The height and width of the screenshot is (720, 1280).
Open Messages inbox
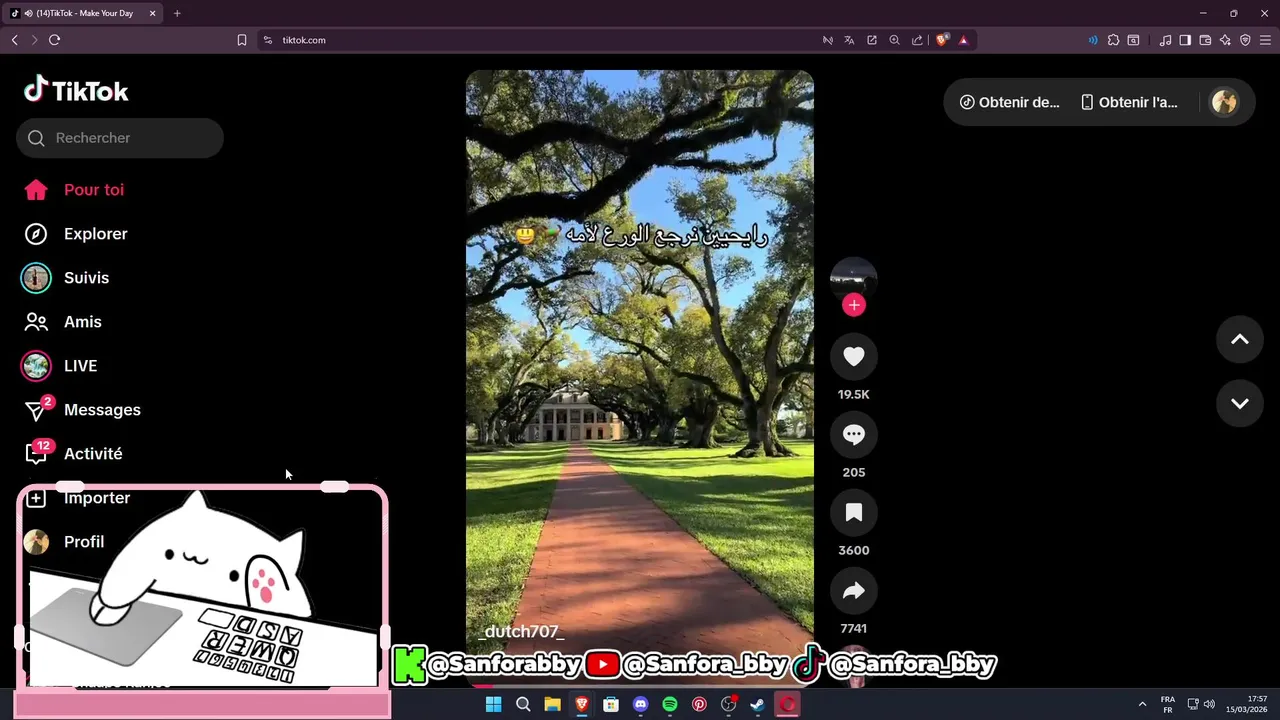coord(82,410)
